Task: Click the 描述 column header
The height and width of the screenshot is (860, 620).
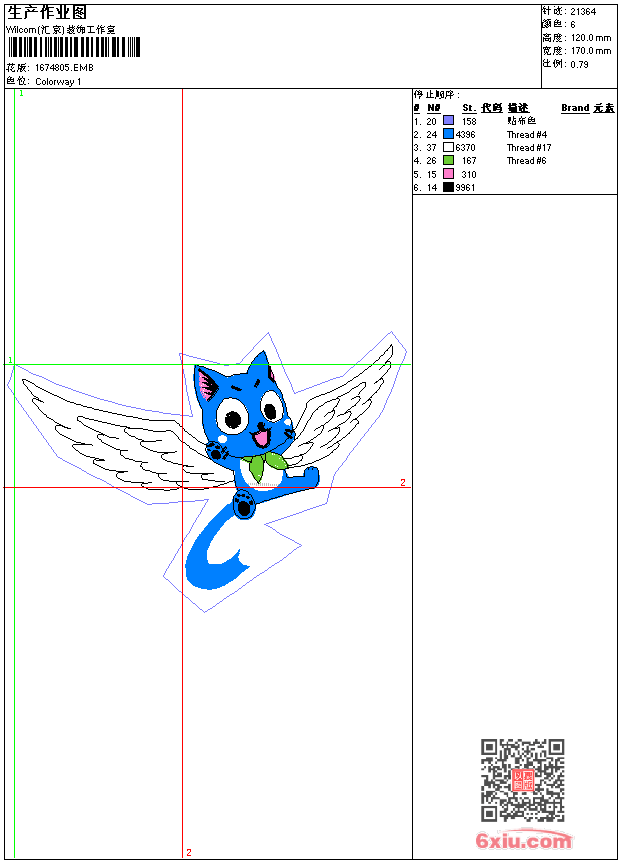Action: coord(518,108)
